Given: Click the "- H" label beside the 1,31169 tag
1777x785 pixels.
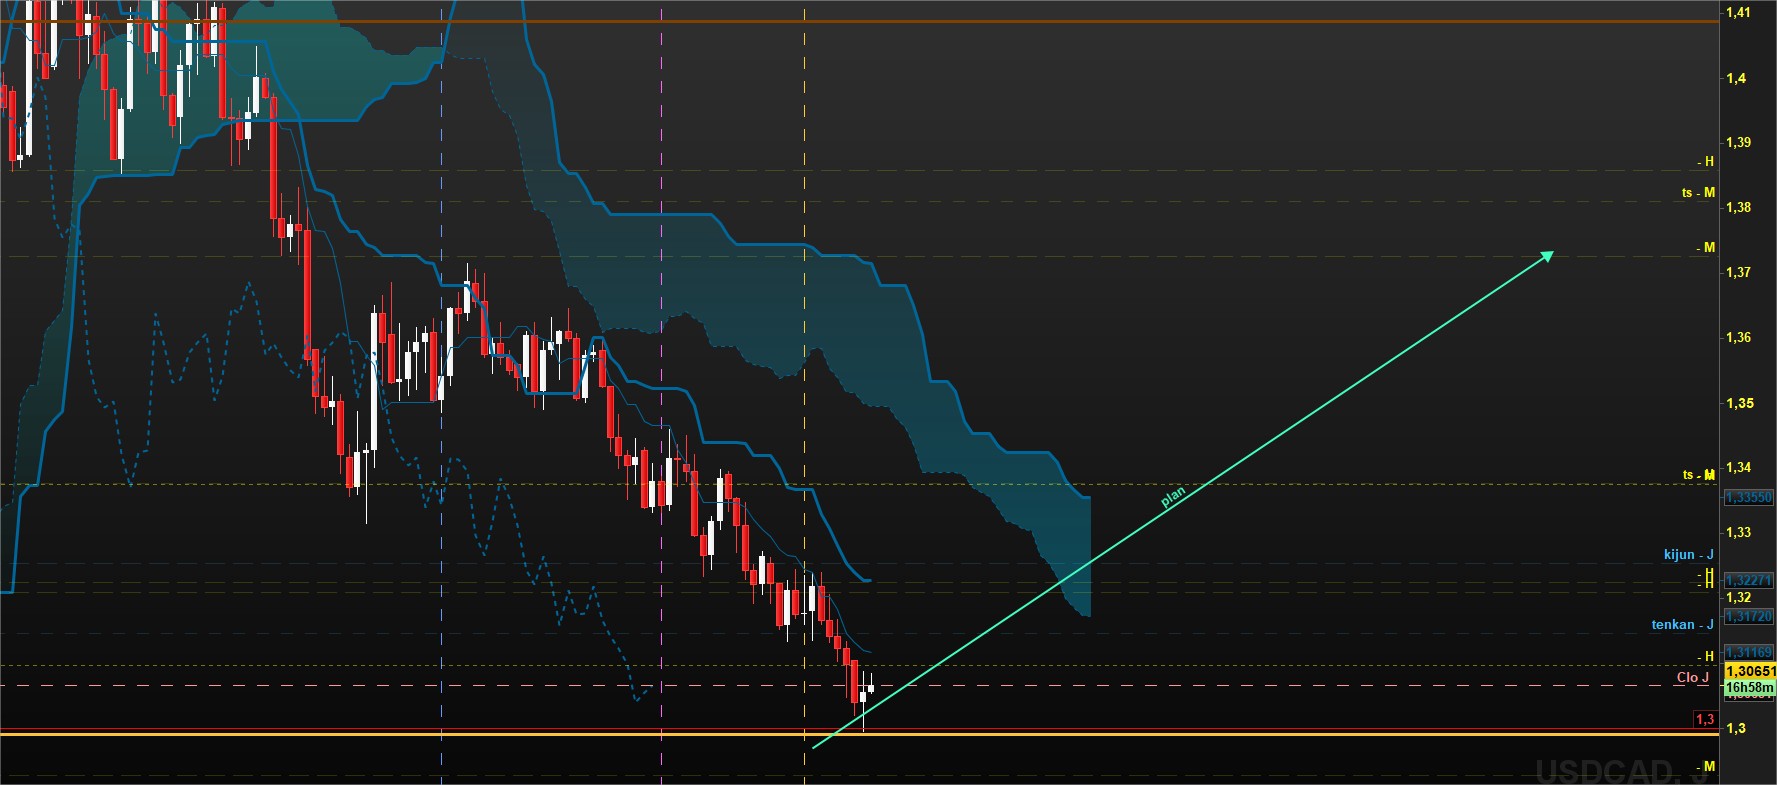Looking at the screenshot, I should pyautogui.click(x=1706, y=657).
